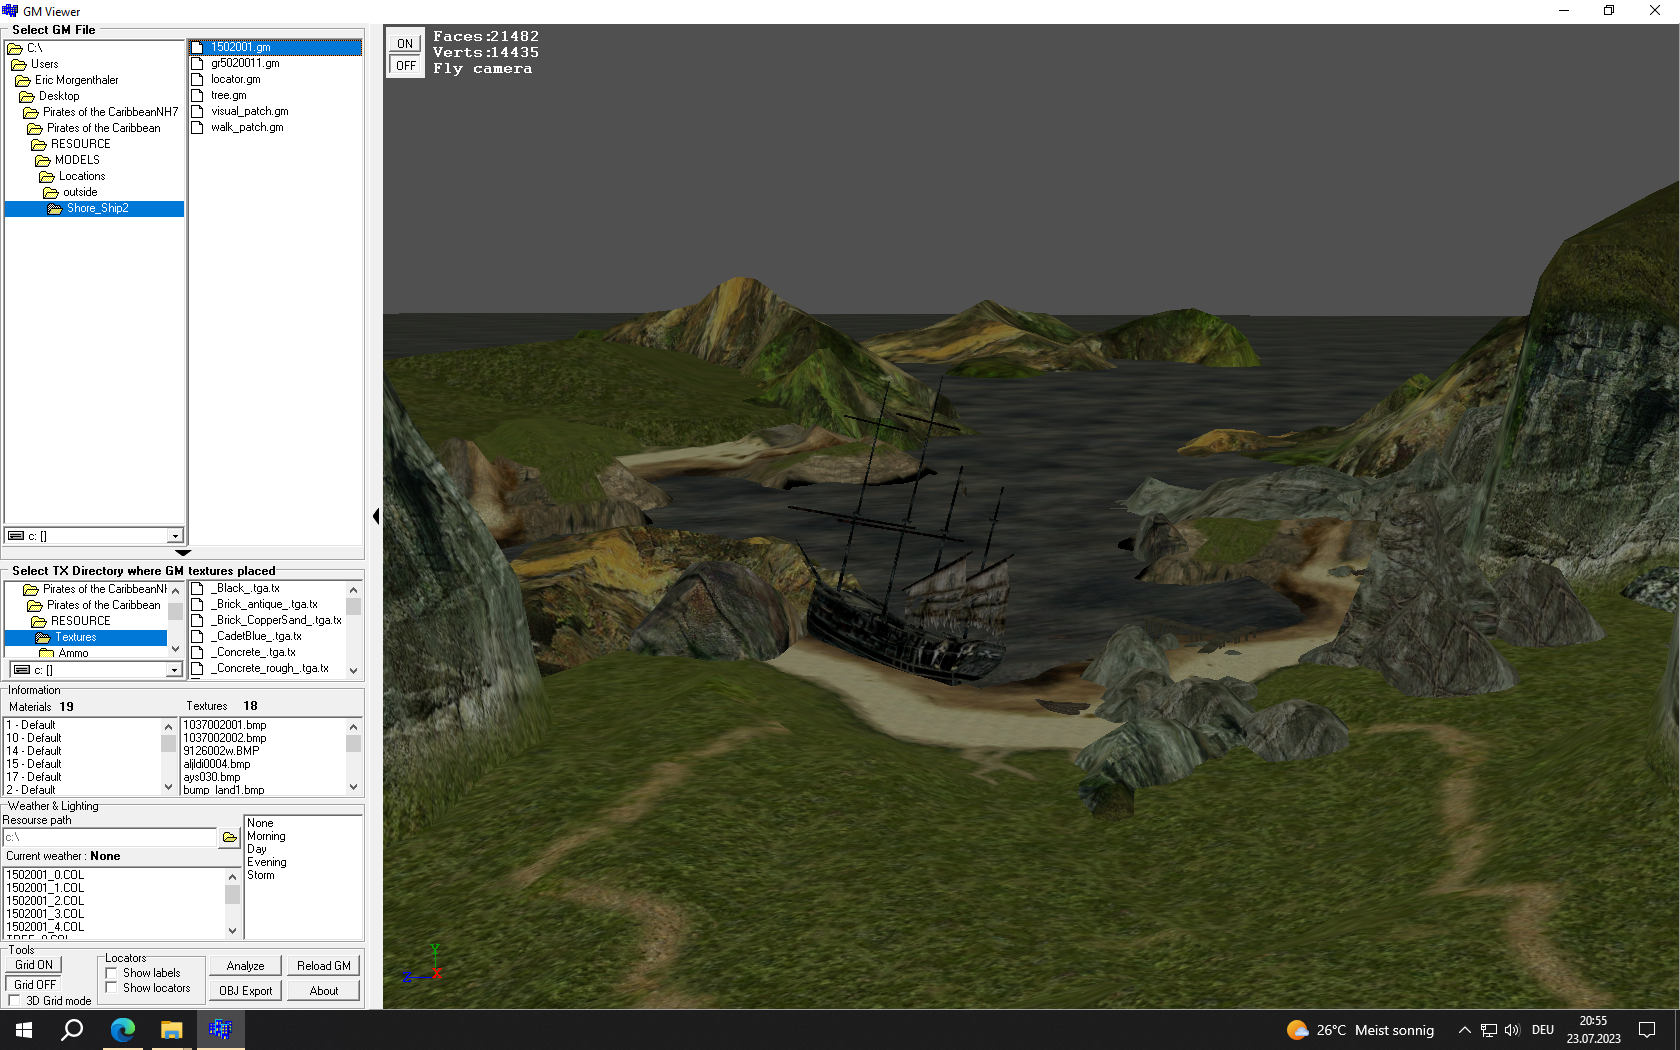Open C:\ root folder in GM tree
Image resolution: width=1680 pixels, height=1050 pixels.
(x=34, y=48)
